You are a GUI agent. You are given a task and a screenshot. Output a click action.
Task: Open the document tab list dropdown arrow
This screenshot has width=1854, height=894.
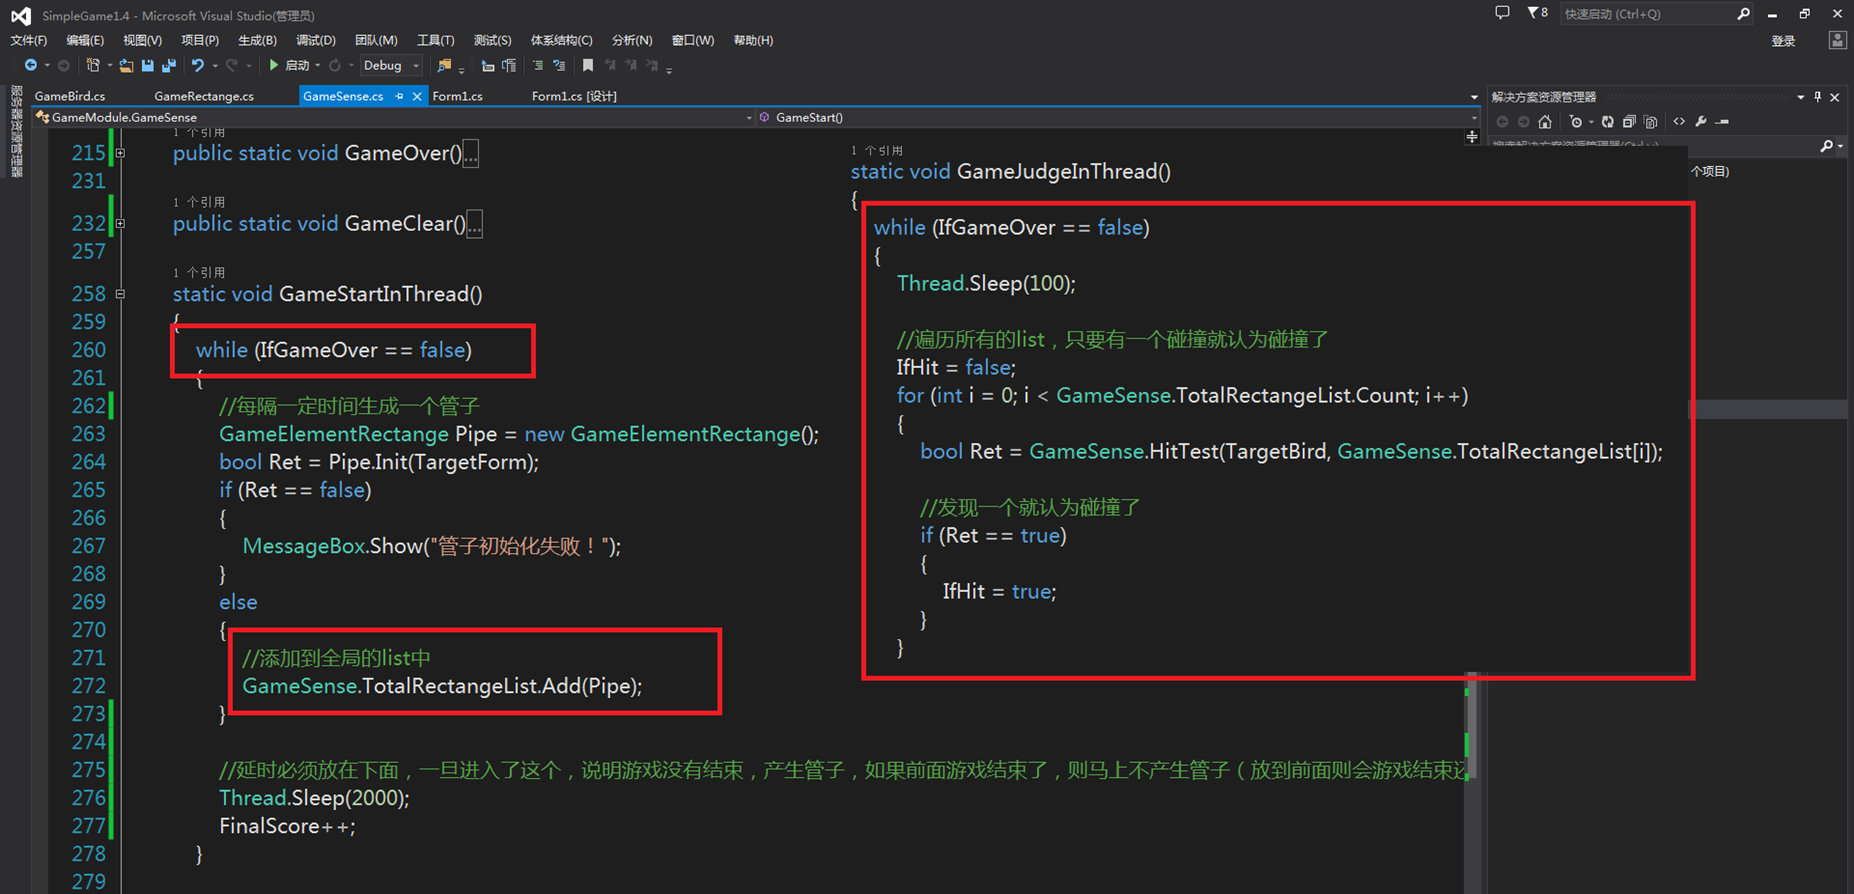(x=1474, y=97)
